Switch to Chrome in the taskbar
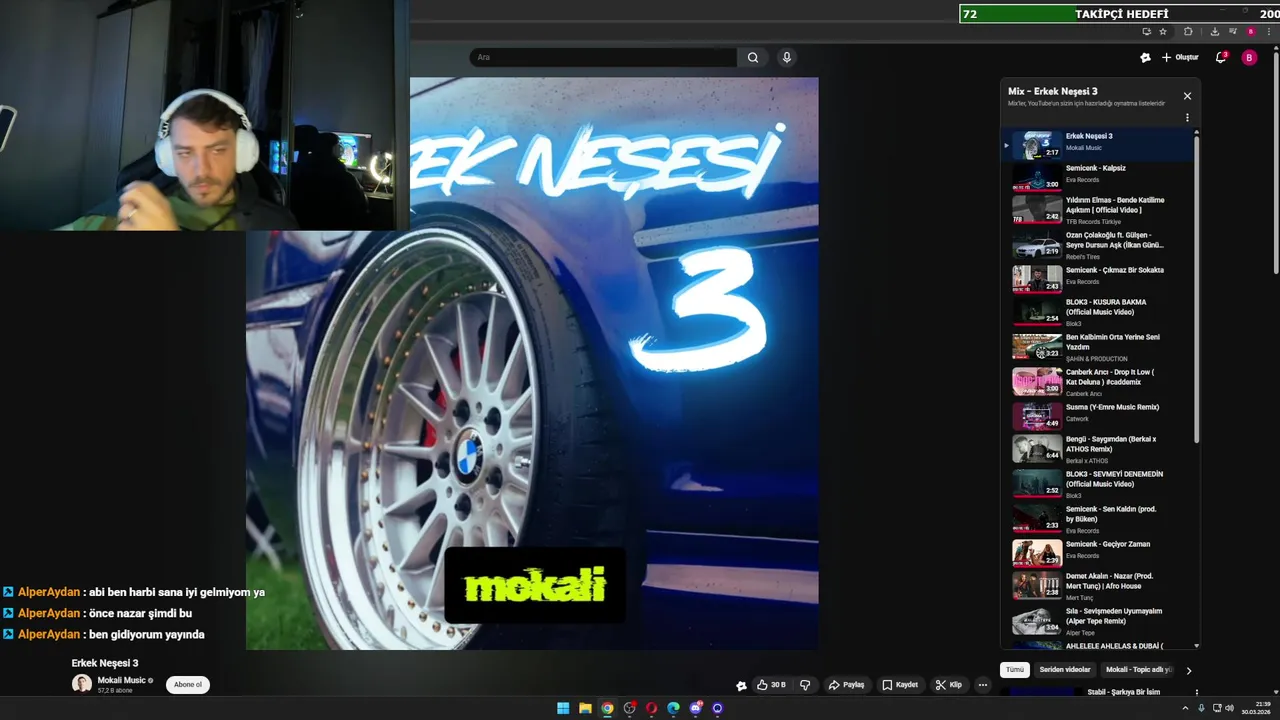Viewport: 1280px width, 720px height. coord(607,708)
